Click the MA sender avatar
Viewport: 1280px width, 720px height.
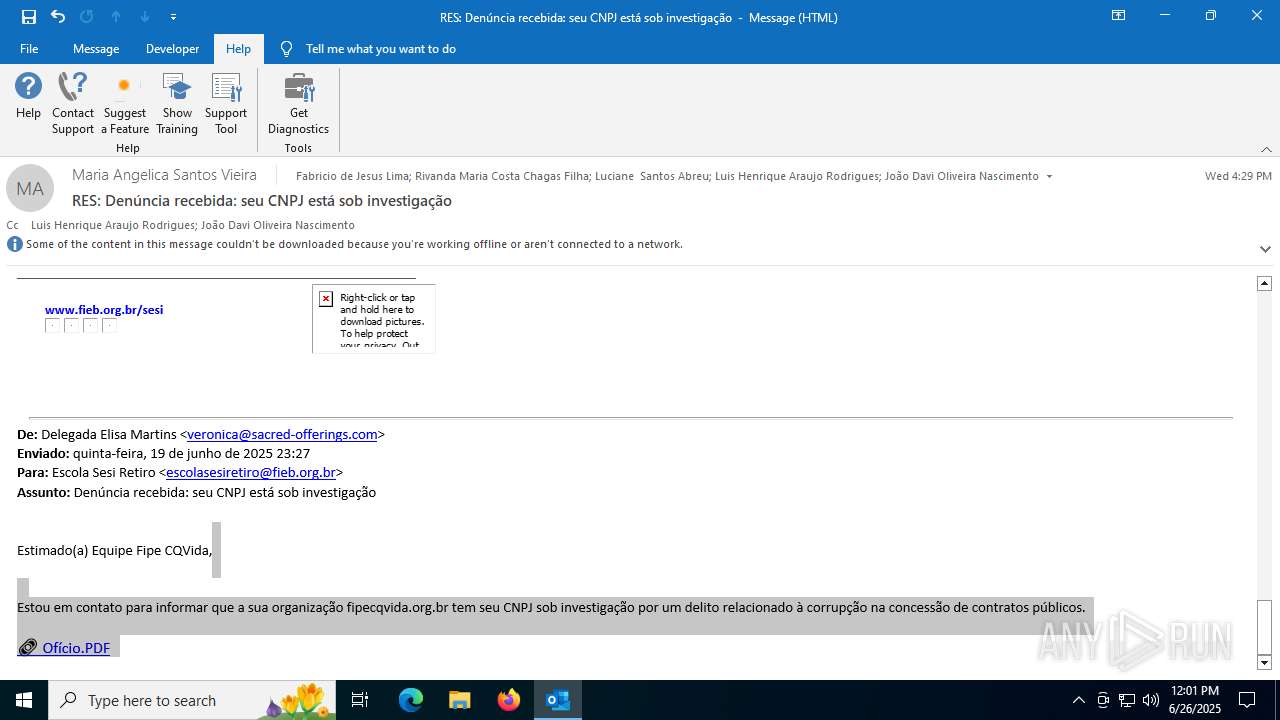30,188
